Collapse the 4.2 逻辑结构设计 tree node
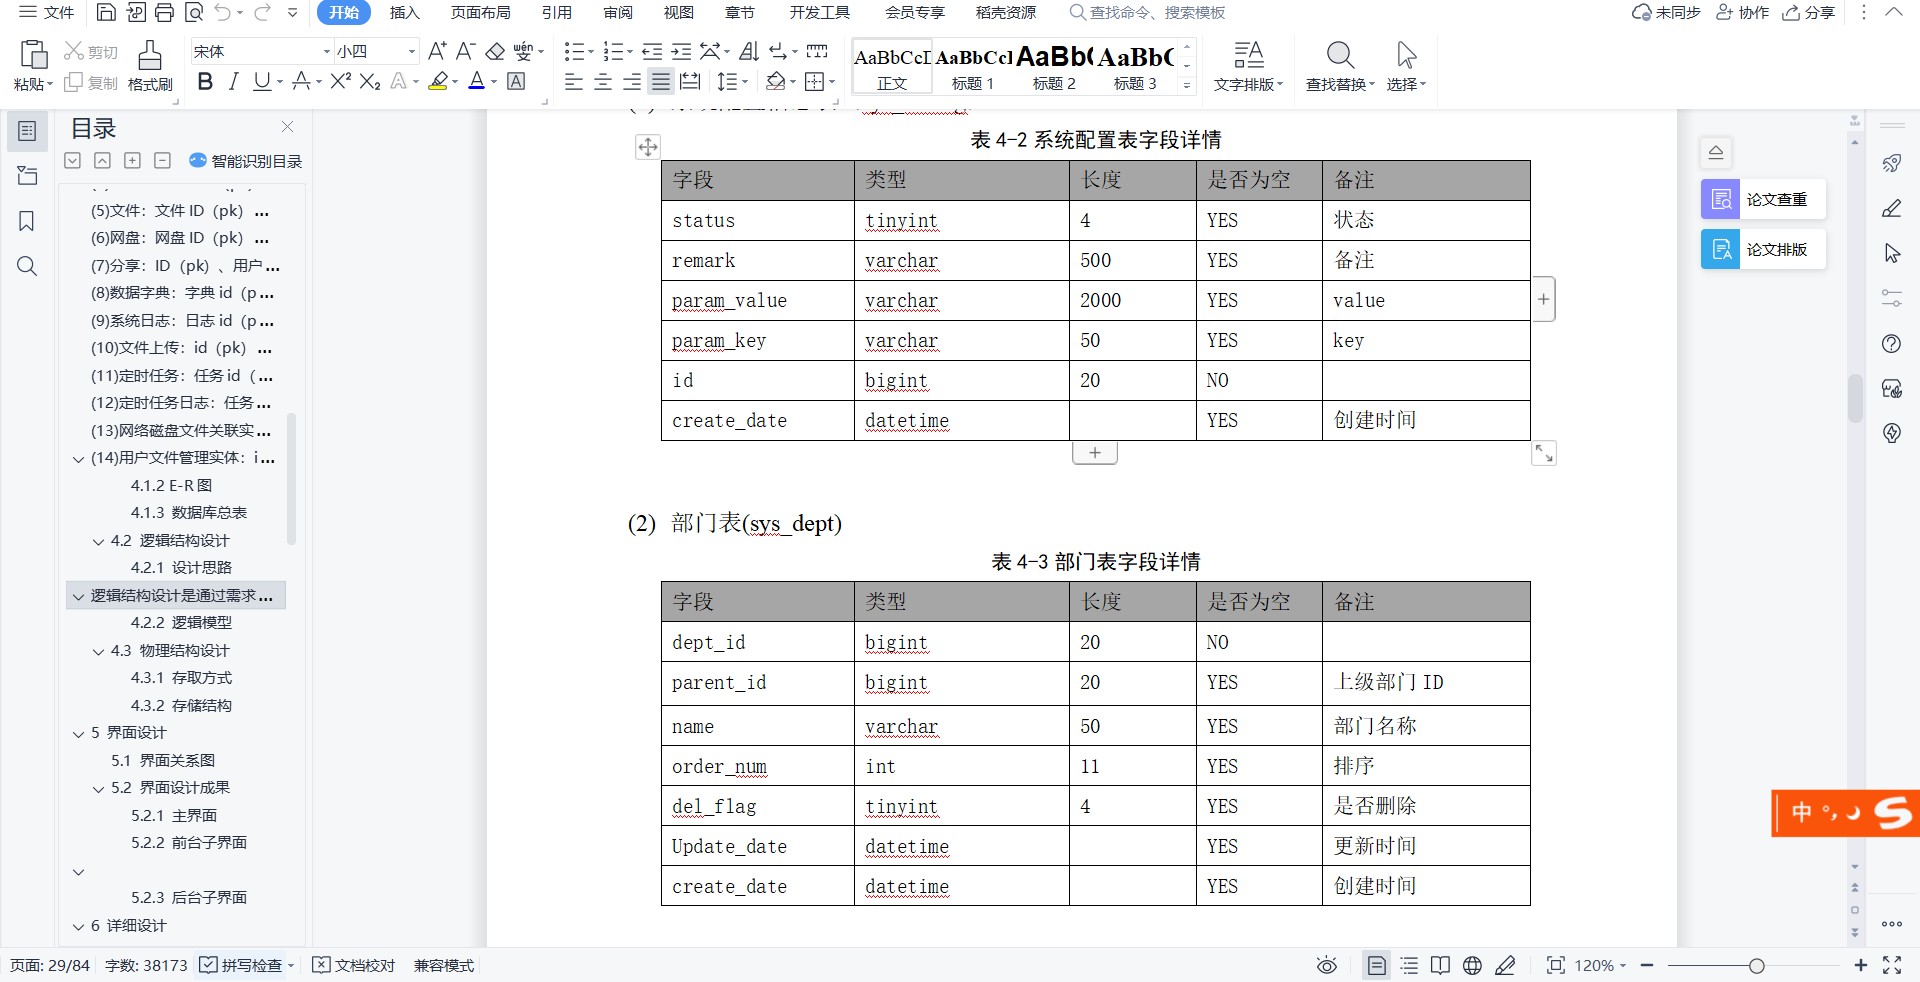Screen dimensions: 1920x982 point(99,541)
